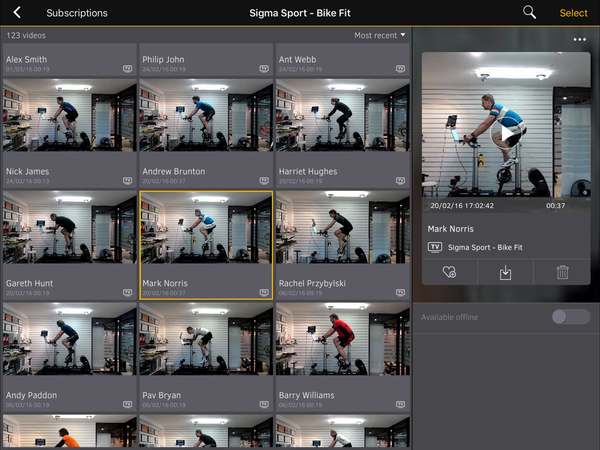Click the 123 videos count label
Viewport: 600px width, 450px height.
(26, 35)
